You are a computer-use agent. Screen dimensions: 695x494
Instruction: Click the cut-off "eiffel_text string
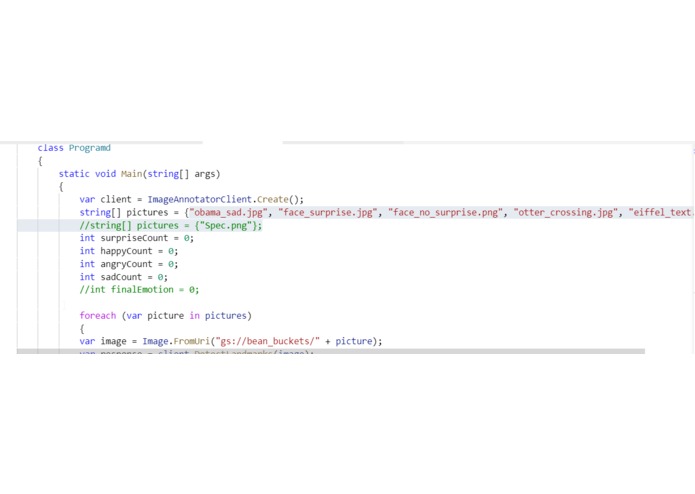660,213
